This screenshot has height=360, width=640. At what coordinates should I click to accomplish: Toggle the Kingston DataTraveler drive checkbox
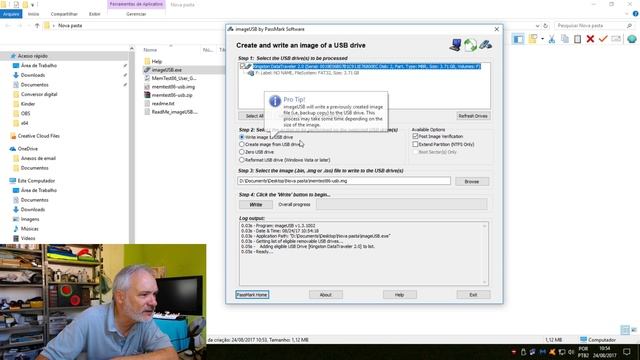(242, 66)
